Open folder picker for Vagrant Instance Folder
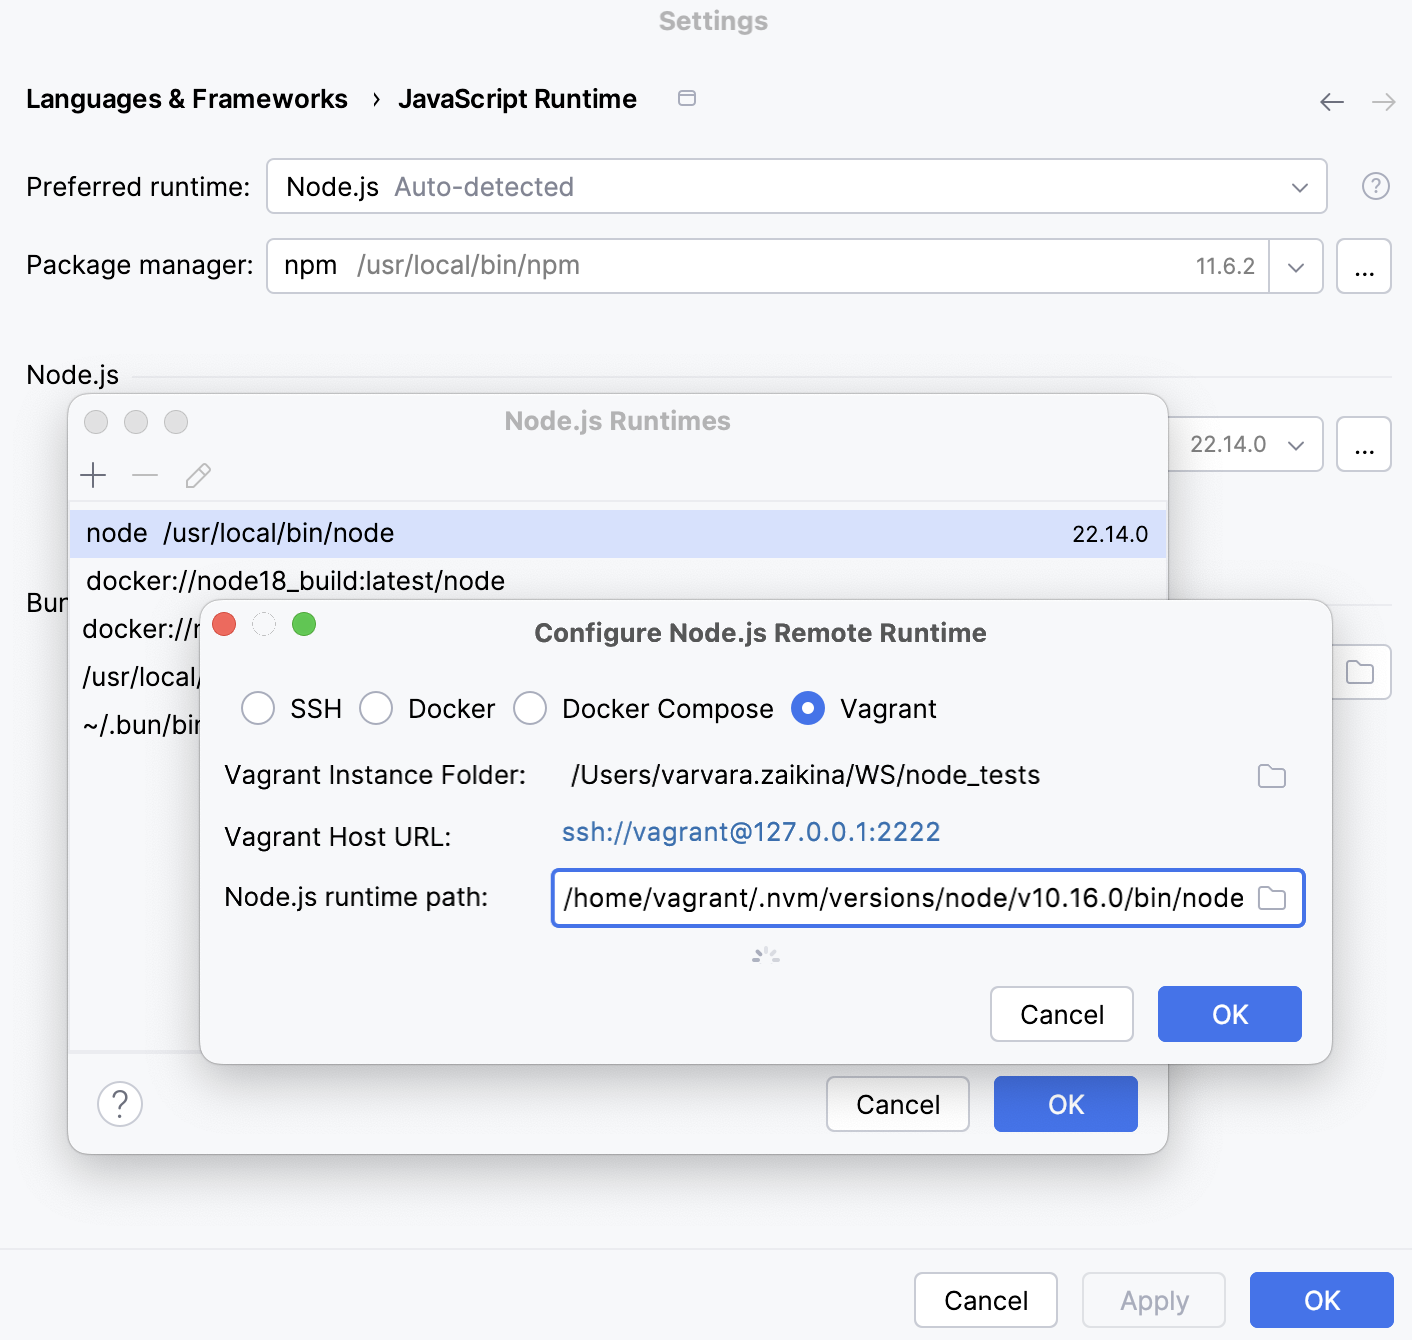This screenshot has width=1412, height=1340. 1271,775
